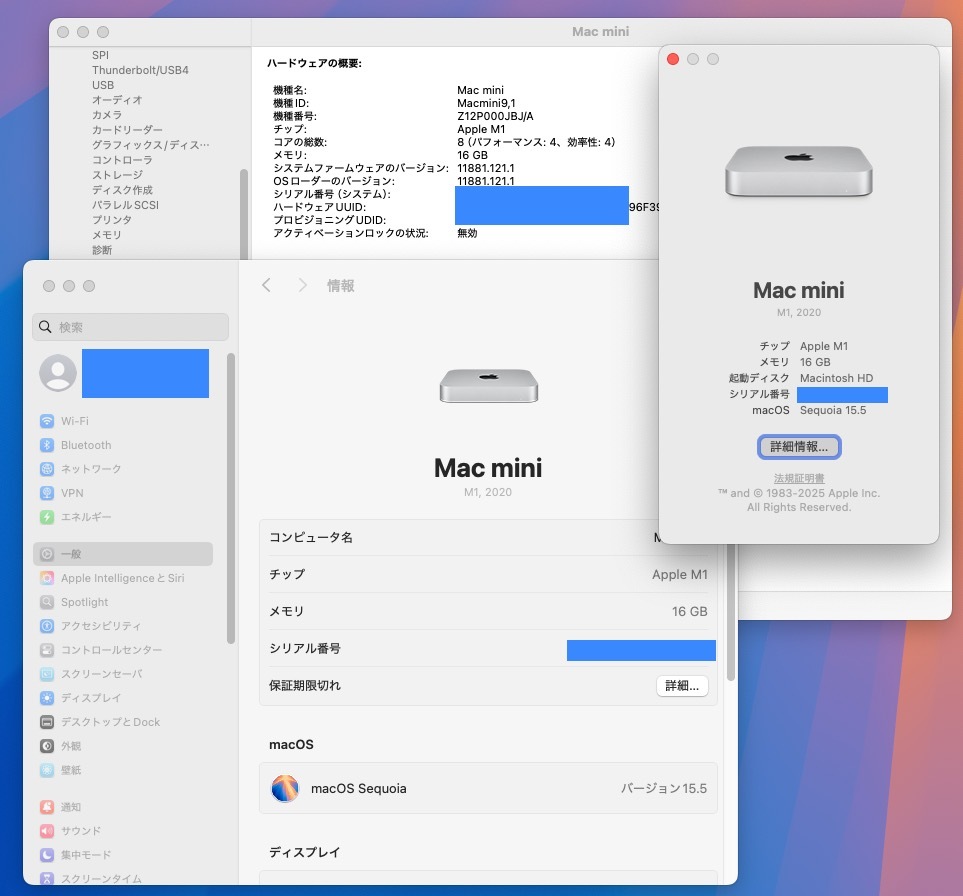Select ストレージ in System Information sidebar
The image size is (963, 896).
click(117, 174)
